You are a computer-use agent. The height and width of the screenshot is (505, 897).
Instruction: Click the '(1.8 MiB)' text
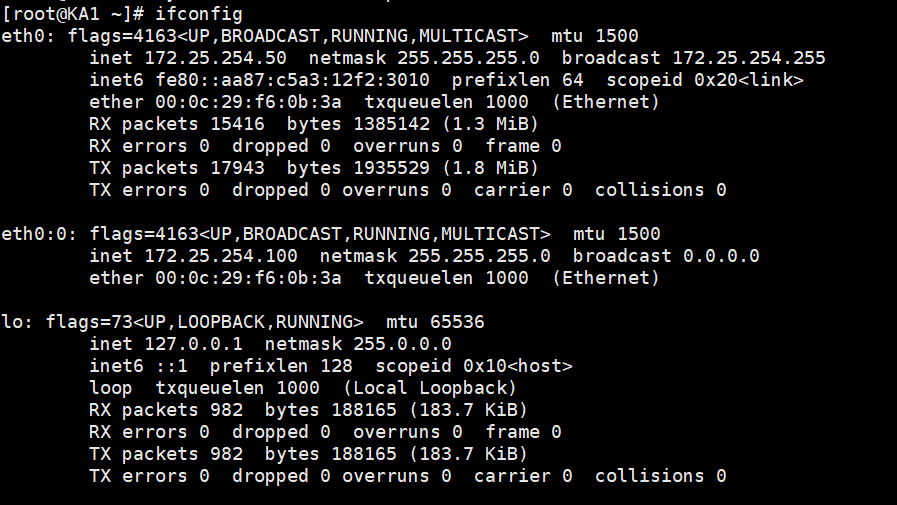[490, 168]
